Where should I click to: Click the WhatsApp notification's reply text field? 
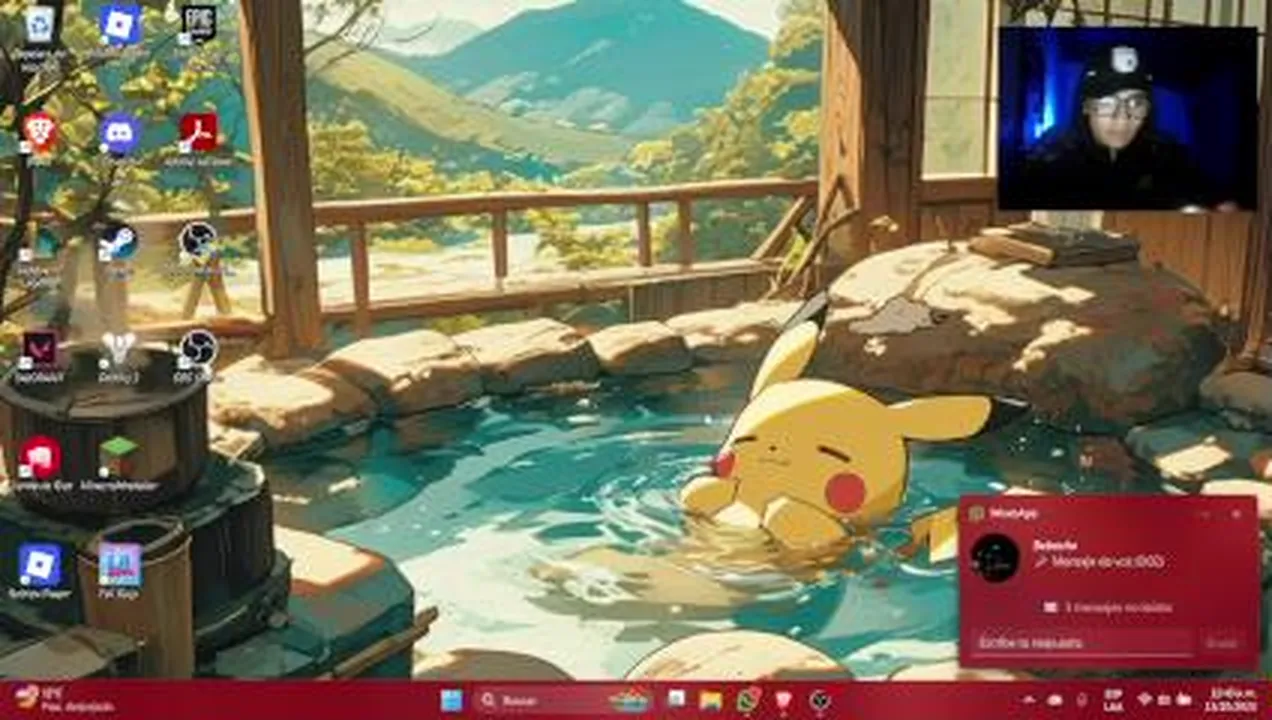[x=1081, y=642]
